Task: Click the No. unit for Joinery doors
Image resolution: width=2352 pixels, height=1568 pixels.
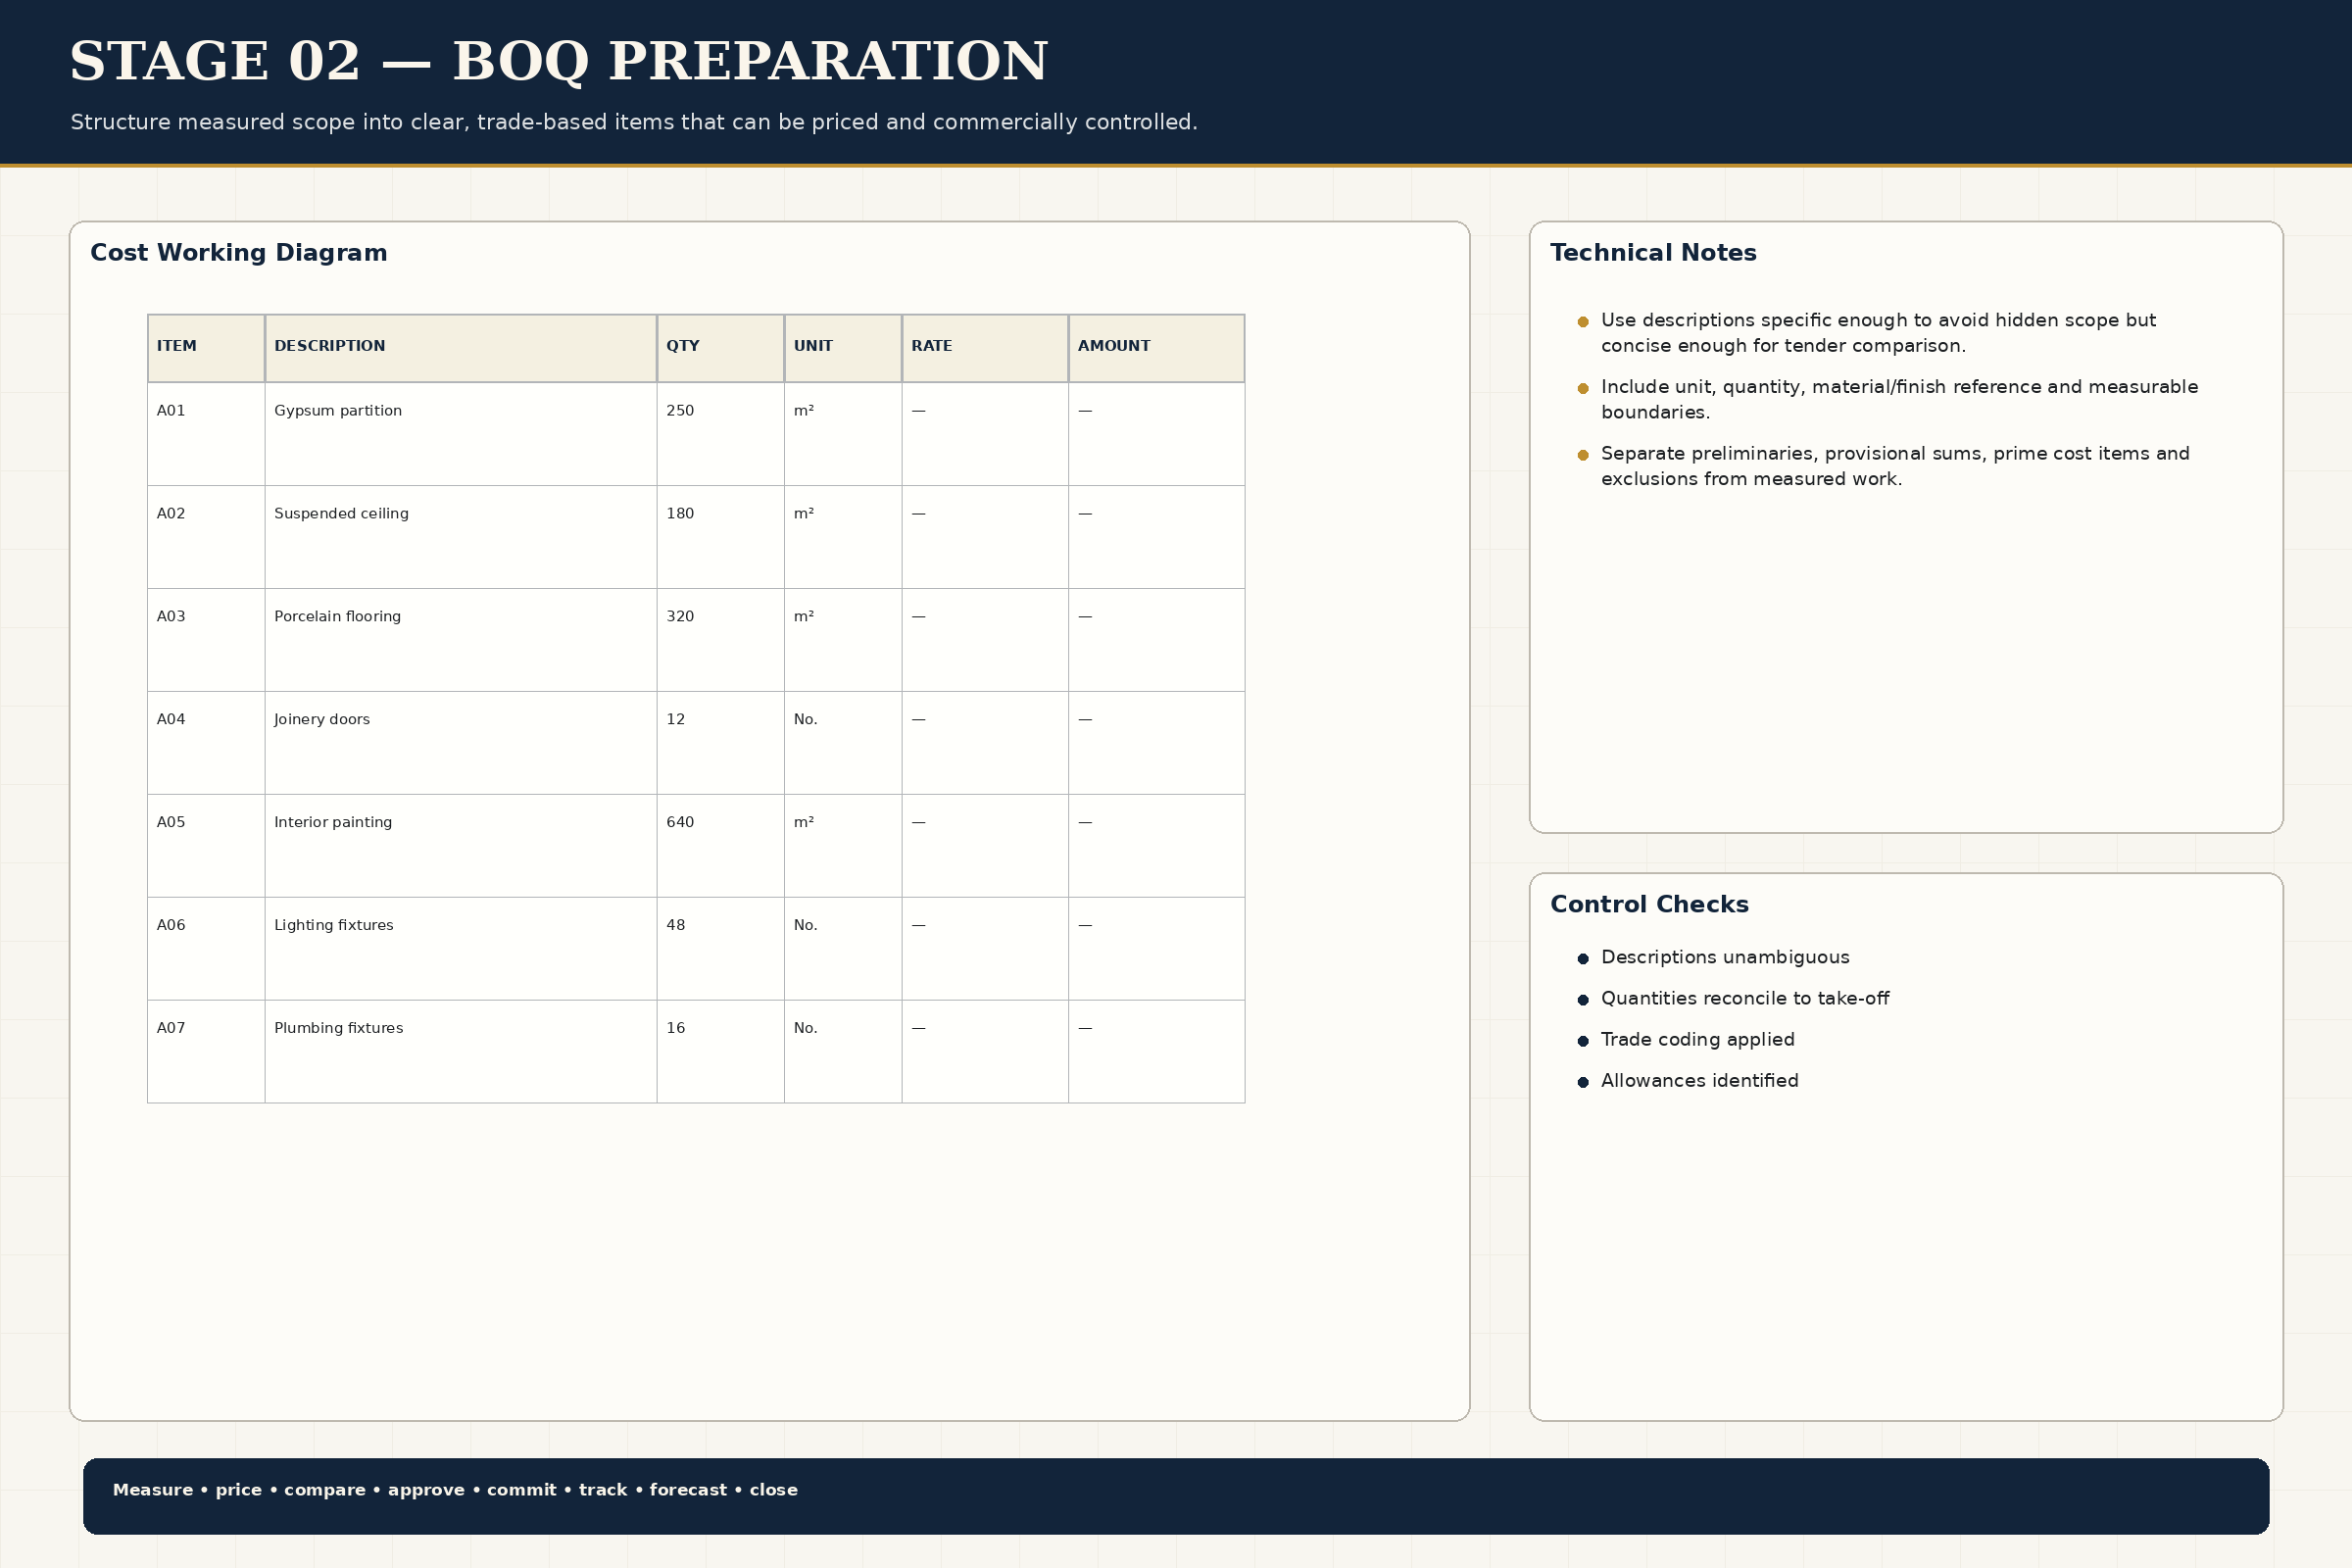Action: pos(806,720)
